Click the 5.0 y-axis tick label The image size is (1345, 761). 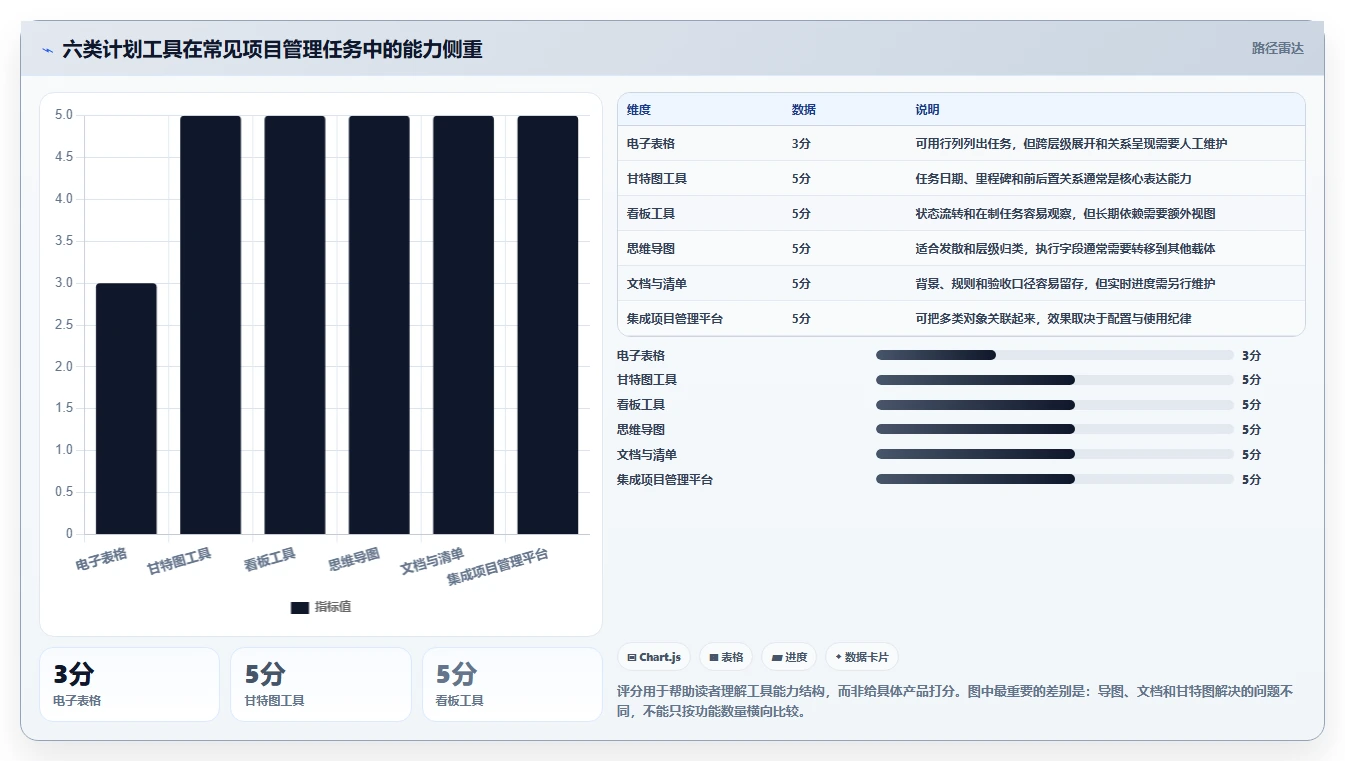(x=64, y=115)
